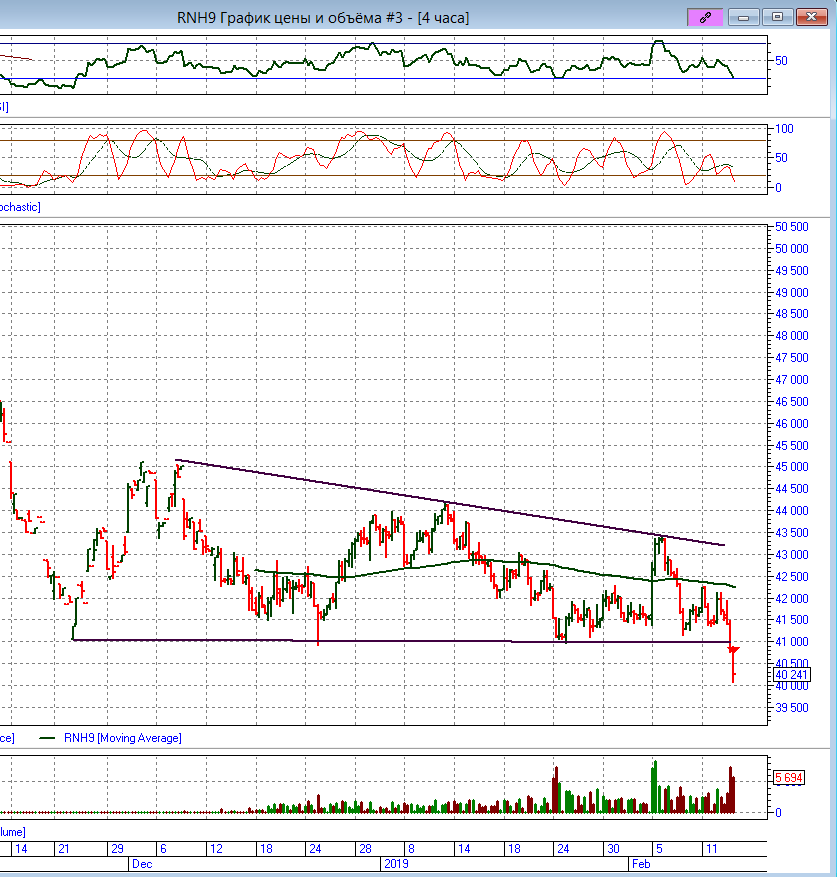Click the 100 level on Stochastic axis
Image resolution: width=837 pixels, height=877 pixels.
(785, 129)
